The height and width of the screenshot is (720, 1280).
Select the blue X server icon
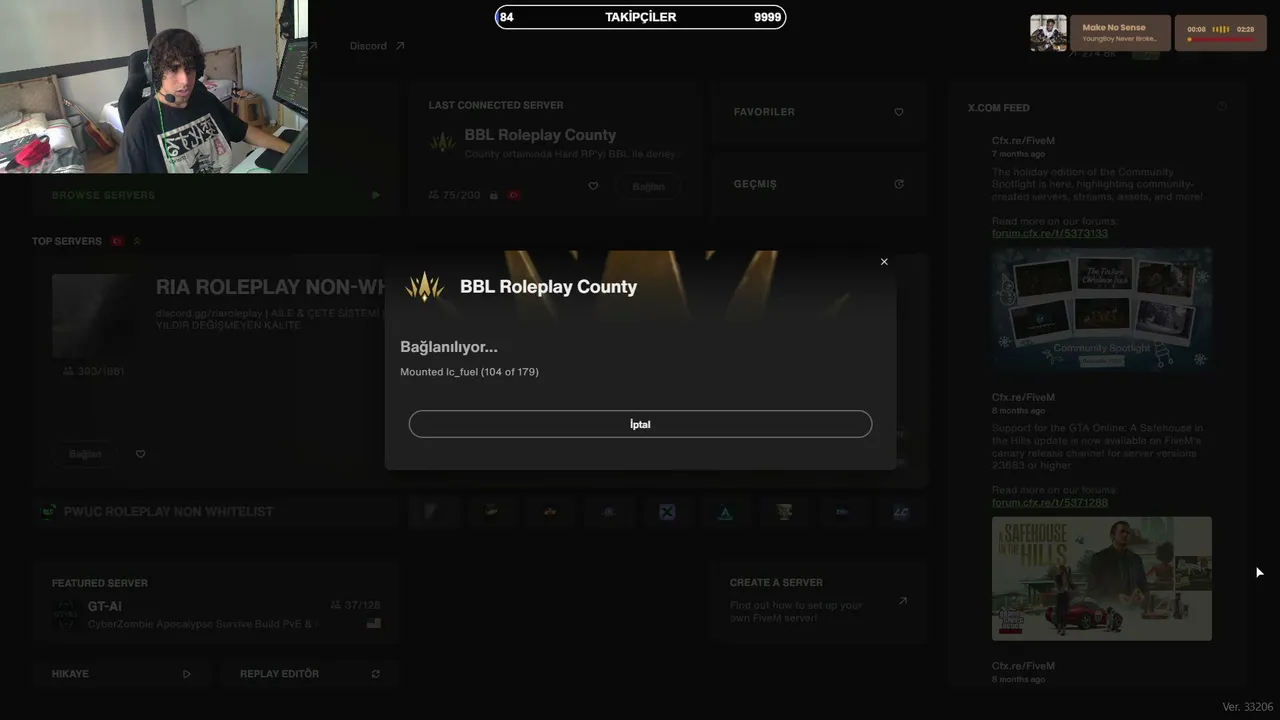[x=667, y=512]
